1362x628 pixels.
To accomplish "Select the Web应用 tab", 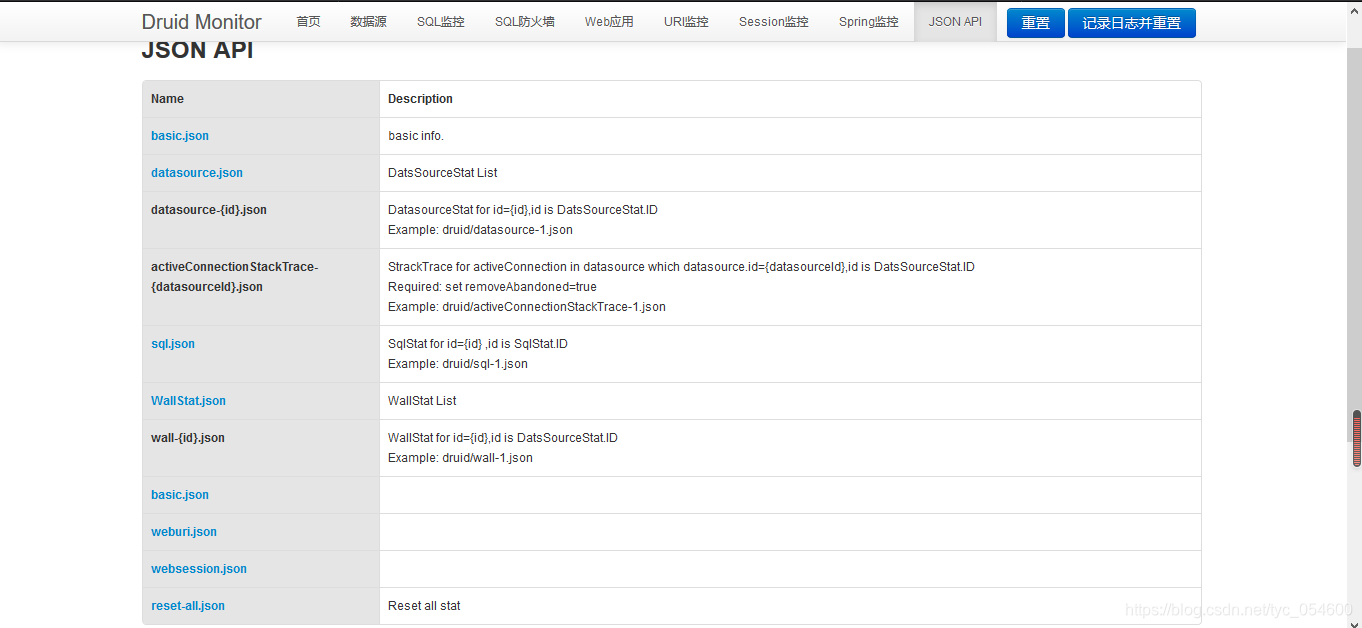I will 609,22.
